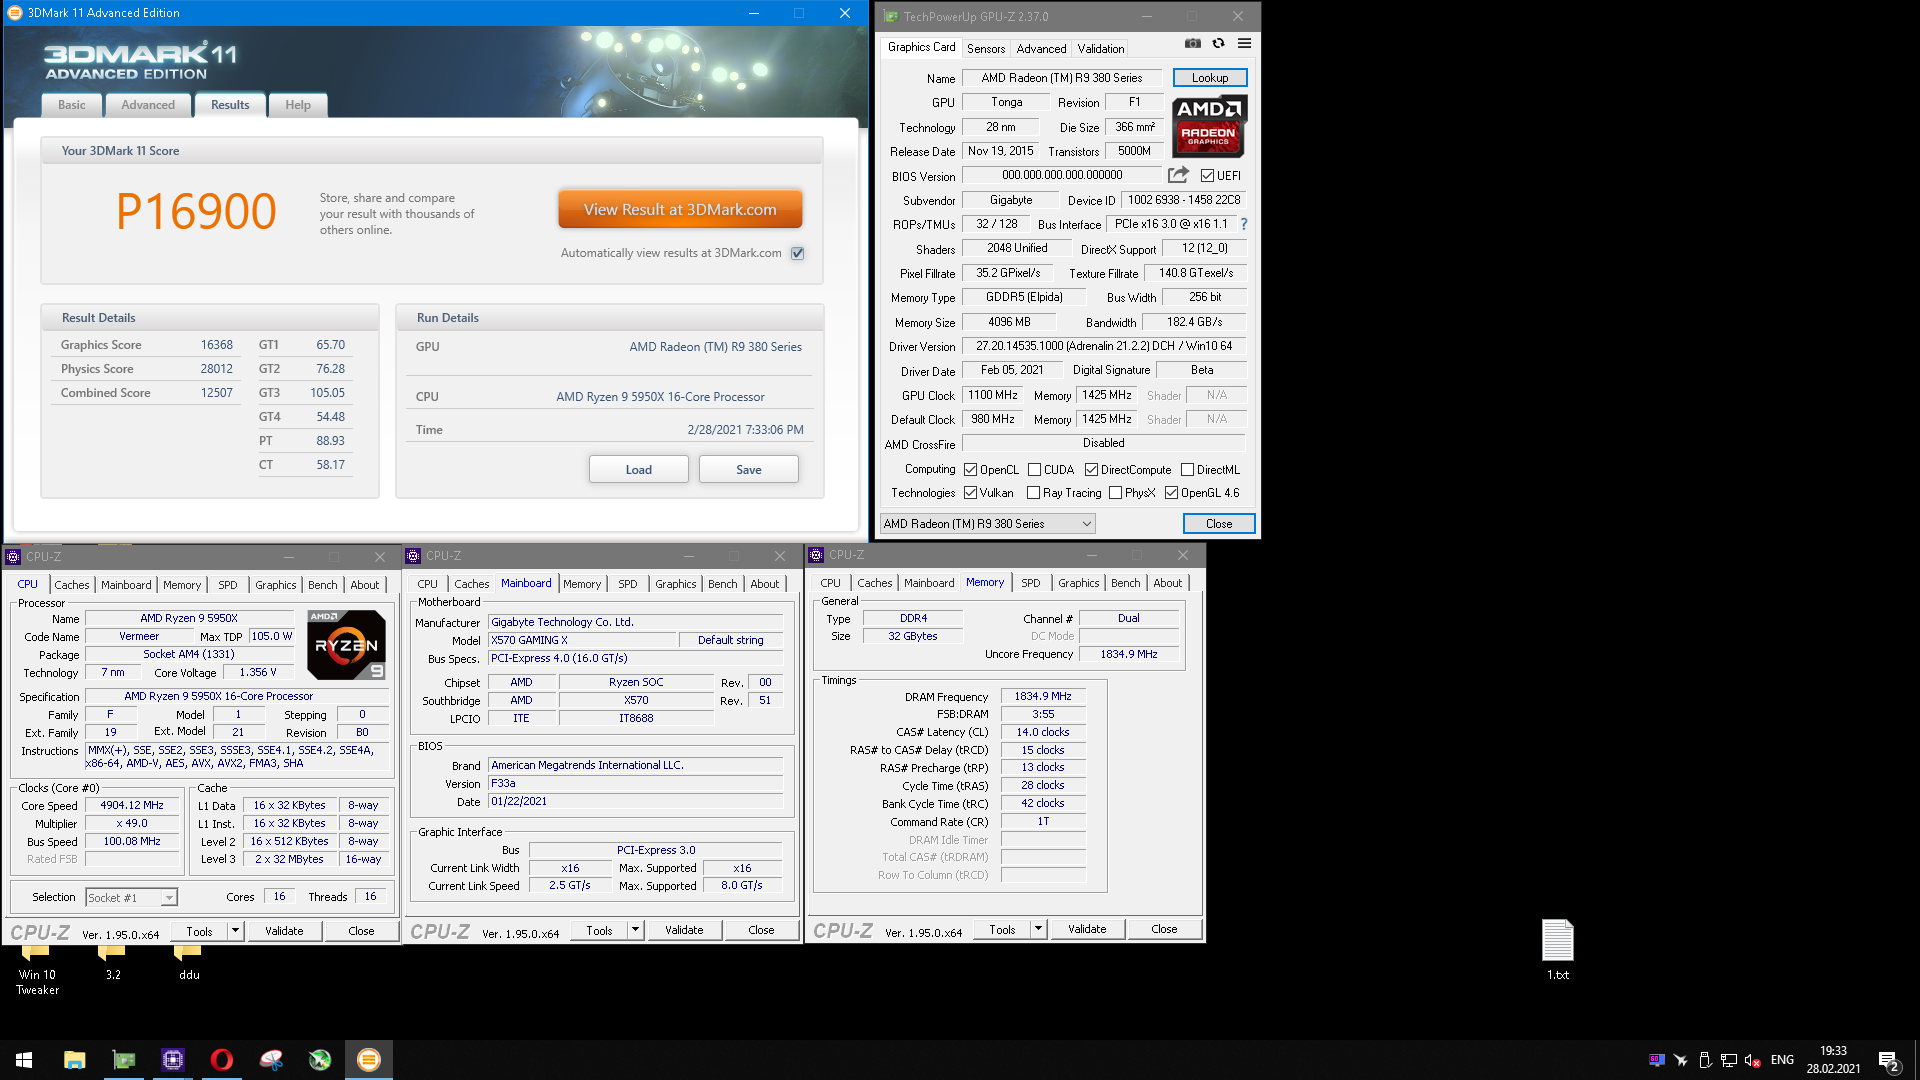This screenshot has height=1080, width=1920.
Task: Open the notification center icon
Action: (x=1889, y=1060)
